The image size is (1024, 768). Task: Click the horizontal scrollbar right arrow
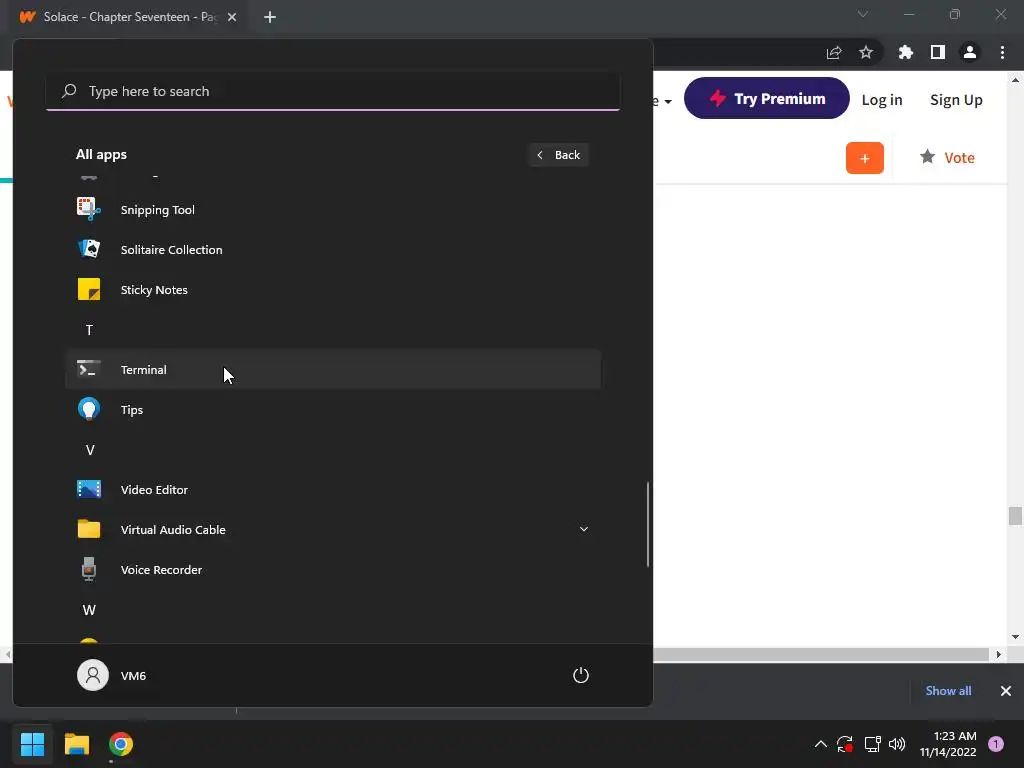click(999, 654)
